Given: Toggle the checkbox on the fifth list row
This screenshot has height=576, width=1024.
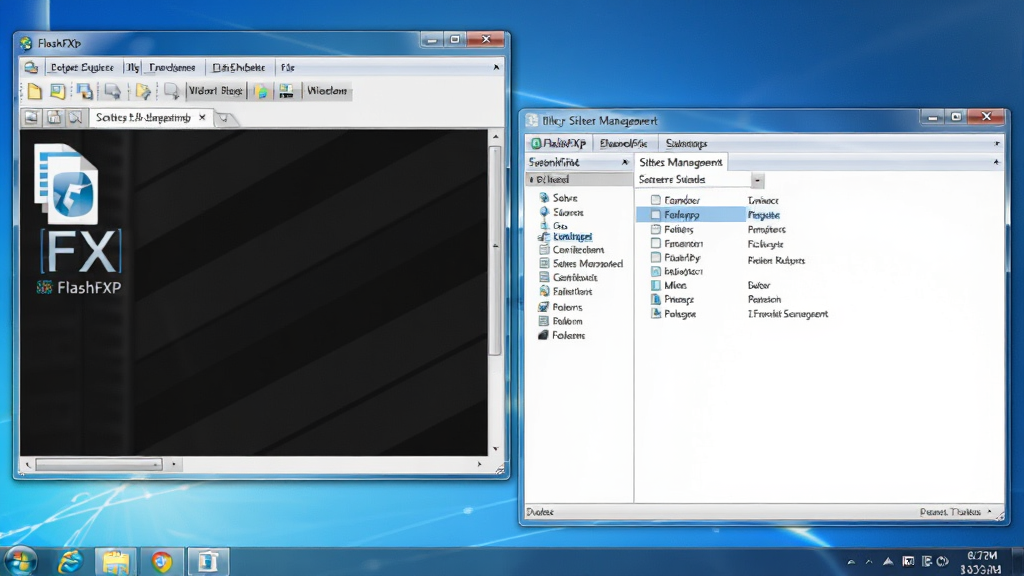Looking at the screenshot, I should click(x=656, y=257).
